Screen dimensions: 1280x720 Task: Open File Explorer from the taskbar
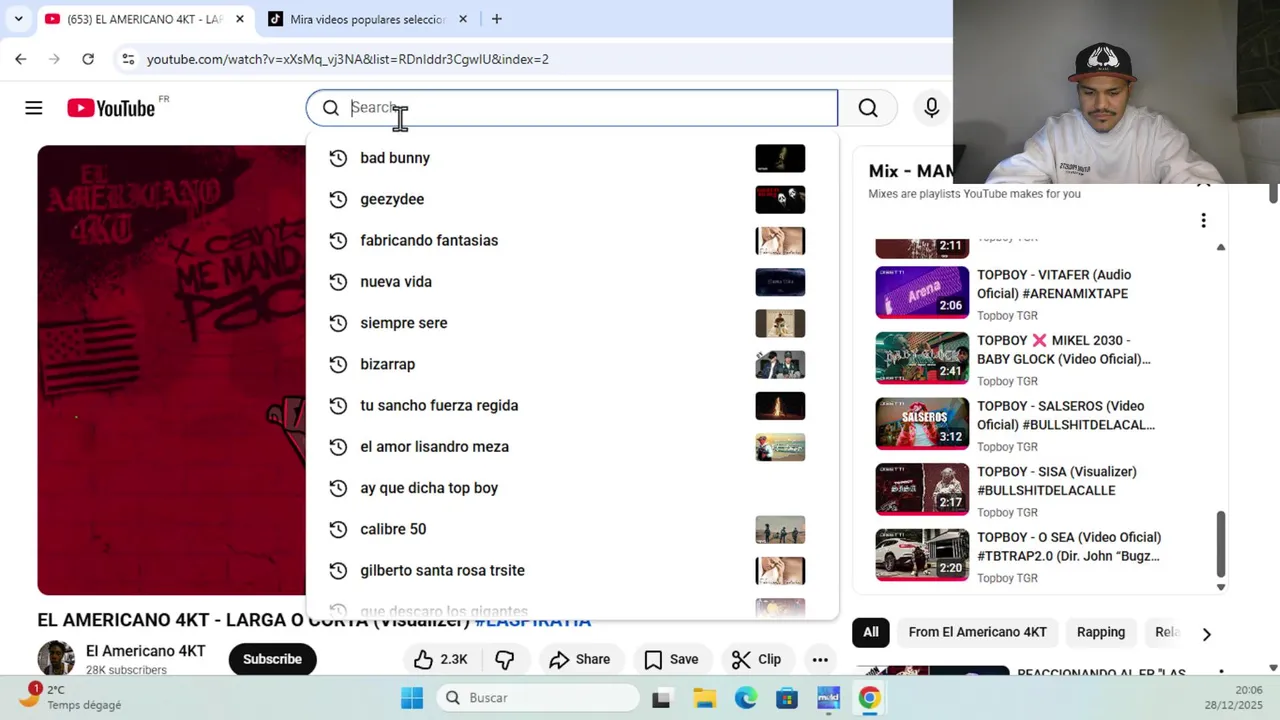point(704,698)
